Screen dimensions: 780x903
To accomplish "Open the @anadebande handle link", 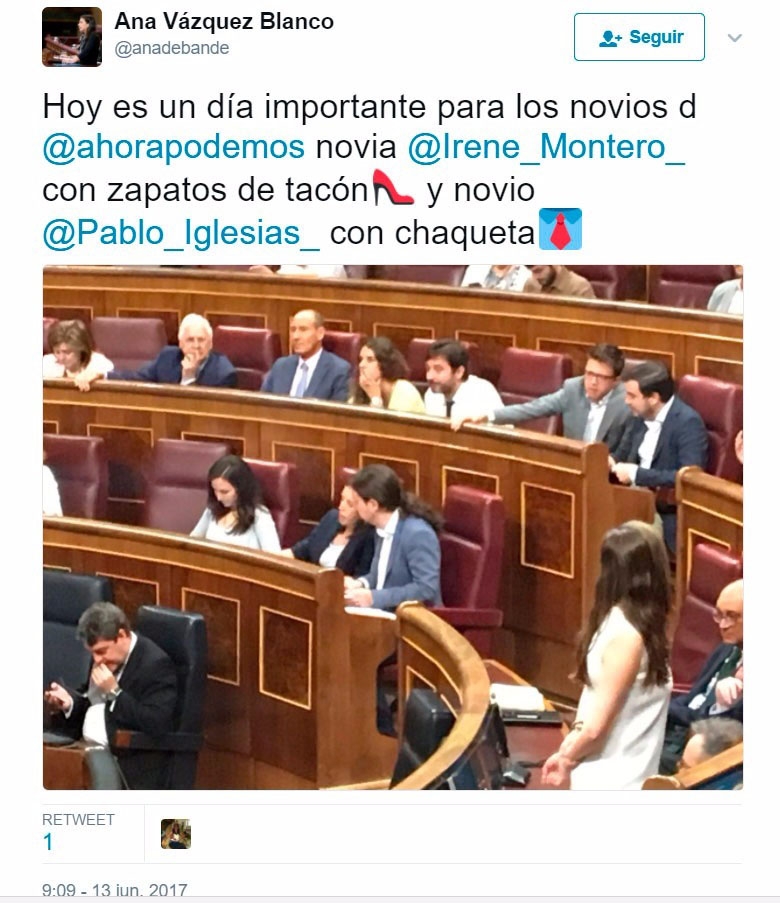I will pyautogui.click(x=171, y=48).
